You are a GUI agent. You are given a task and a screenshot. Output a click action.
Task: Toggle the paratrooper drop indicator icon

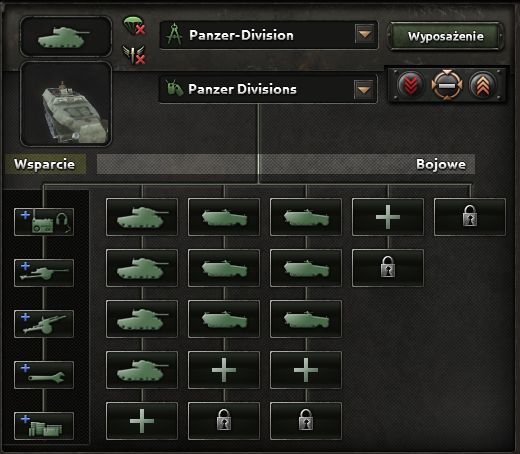click(x=134, y=26)
